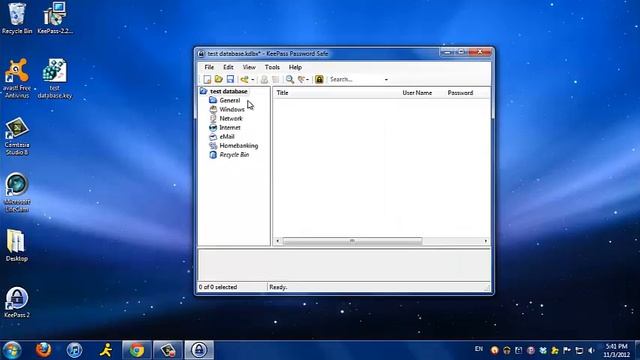Select the Recycle Bin group in KeePass
640x360 pixels.
(x=234, y=155)
